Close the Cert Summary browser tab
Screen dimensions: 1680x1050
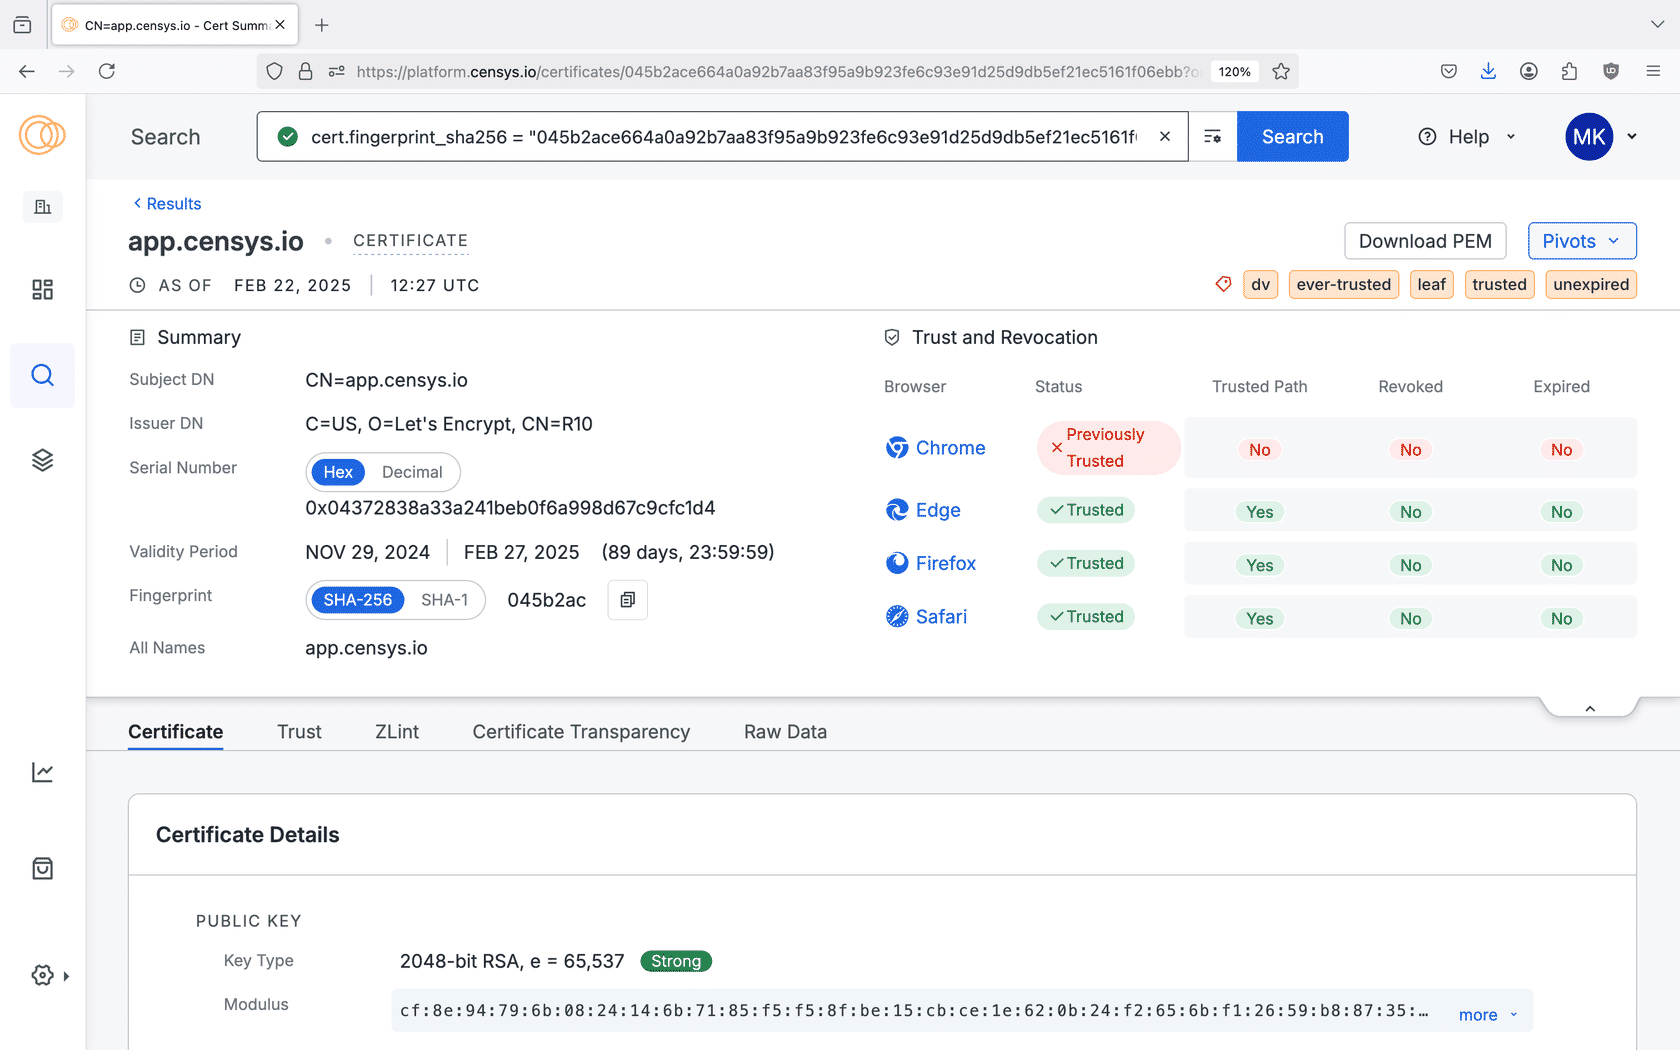click(x=280, y=25)
